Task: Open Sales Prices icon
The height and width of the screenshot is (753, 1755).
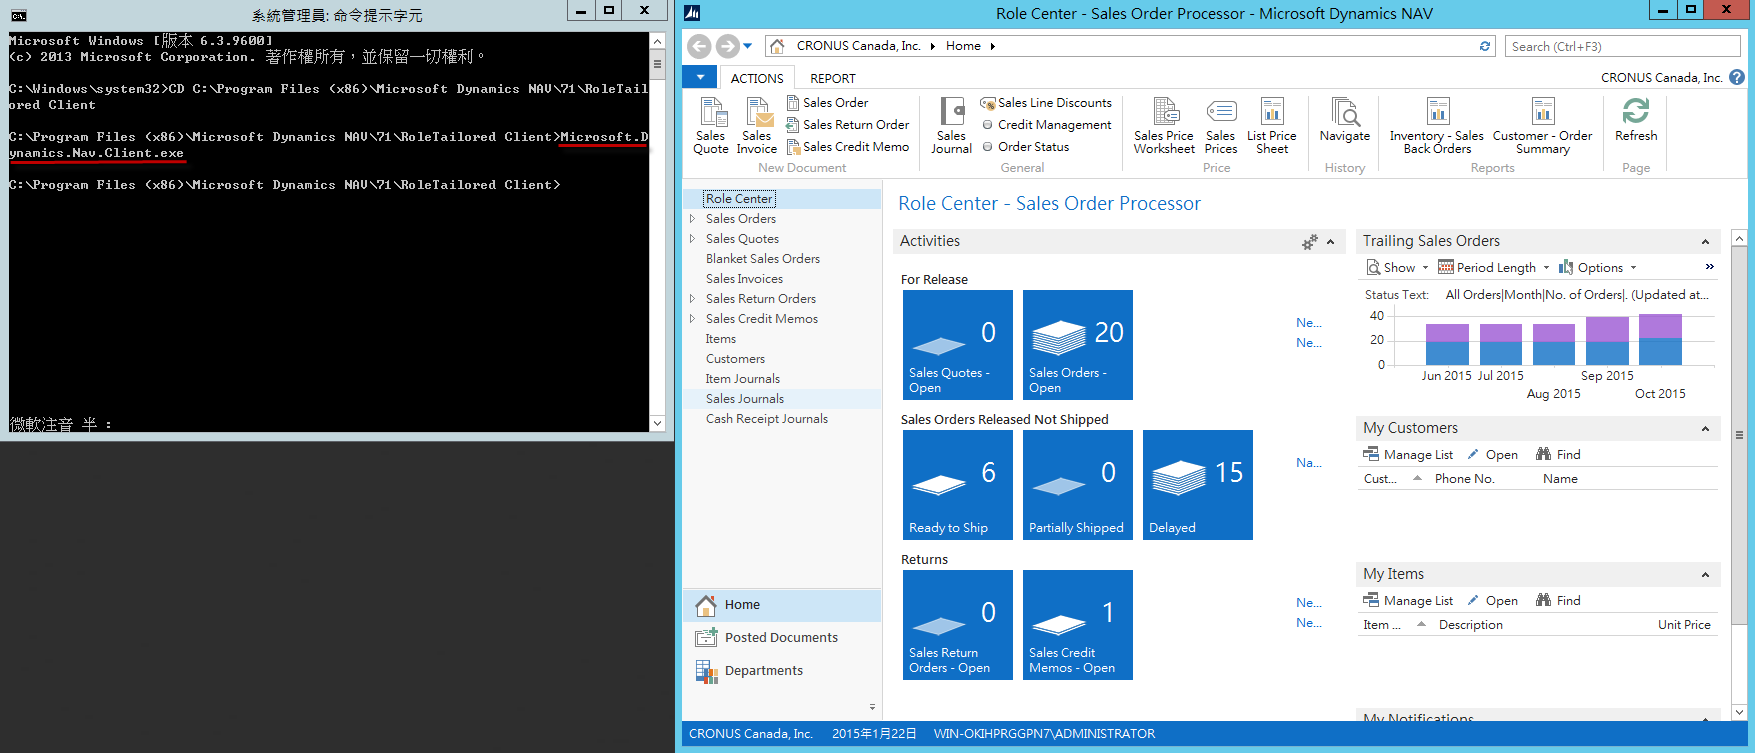Action: (1221, 126)
